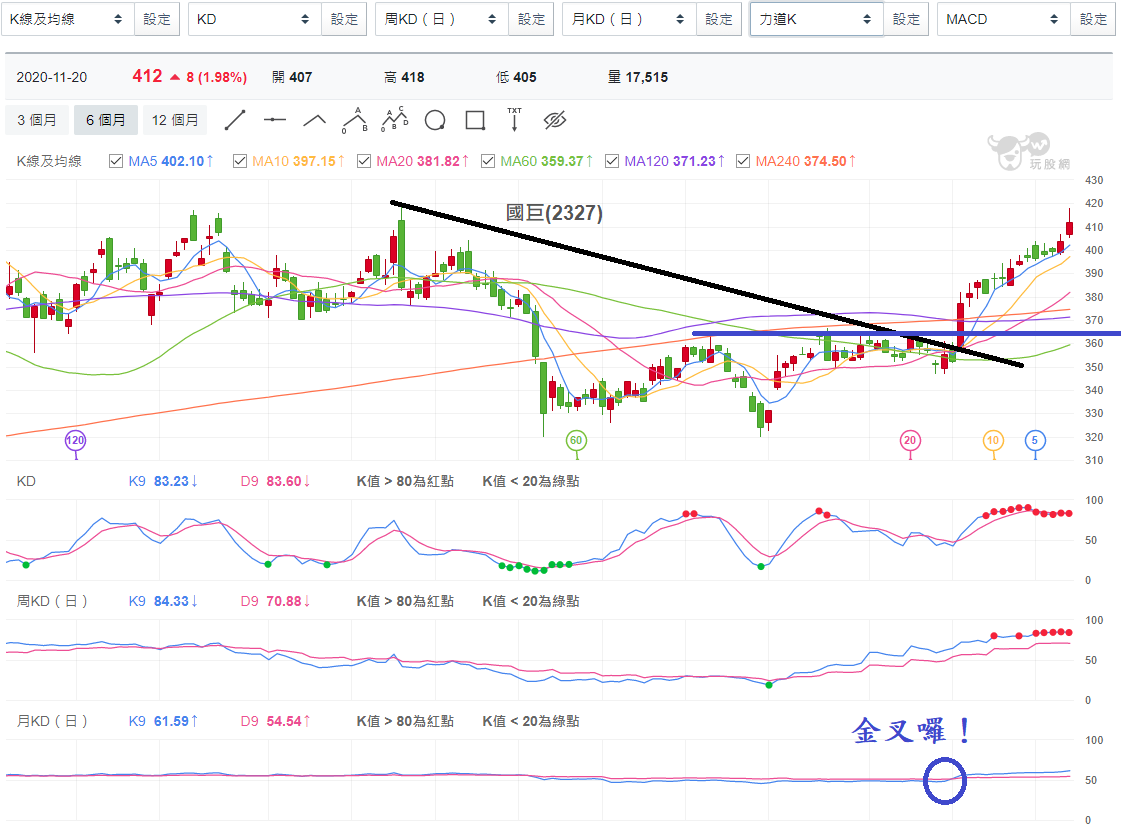Click the MA20 marker on the chart axis
The image size is (1121, 826).
[909, 441]
